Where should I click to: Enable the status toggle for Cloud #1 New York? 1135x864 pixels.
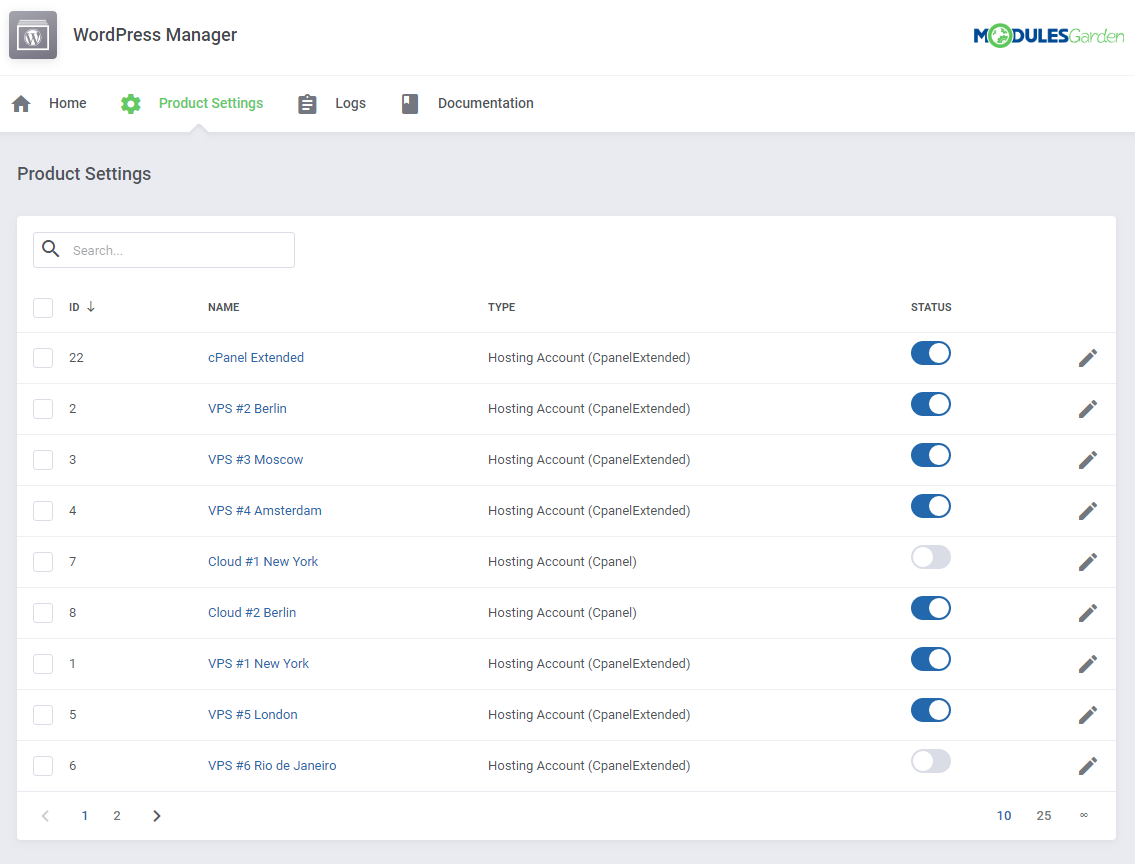[930, 557]
